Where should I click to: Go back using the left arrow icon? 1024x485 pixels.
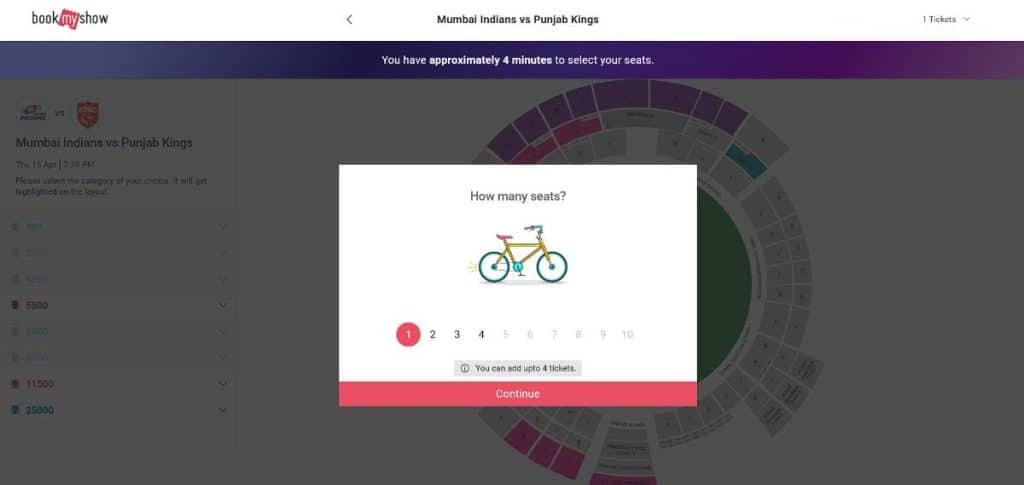349,20
